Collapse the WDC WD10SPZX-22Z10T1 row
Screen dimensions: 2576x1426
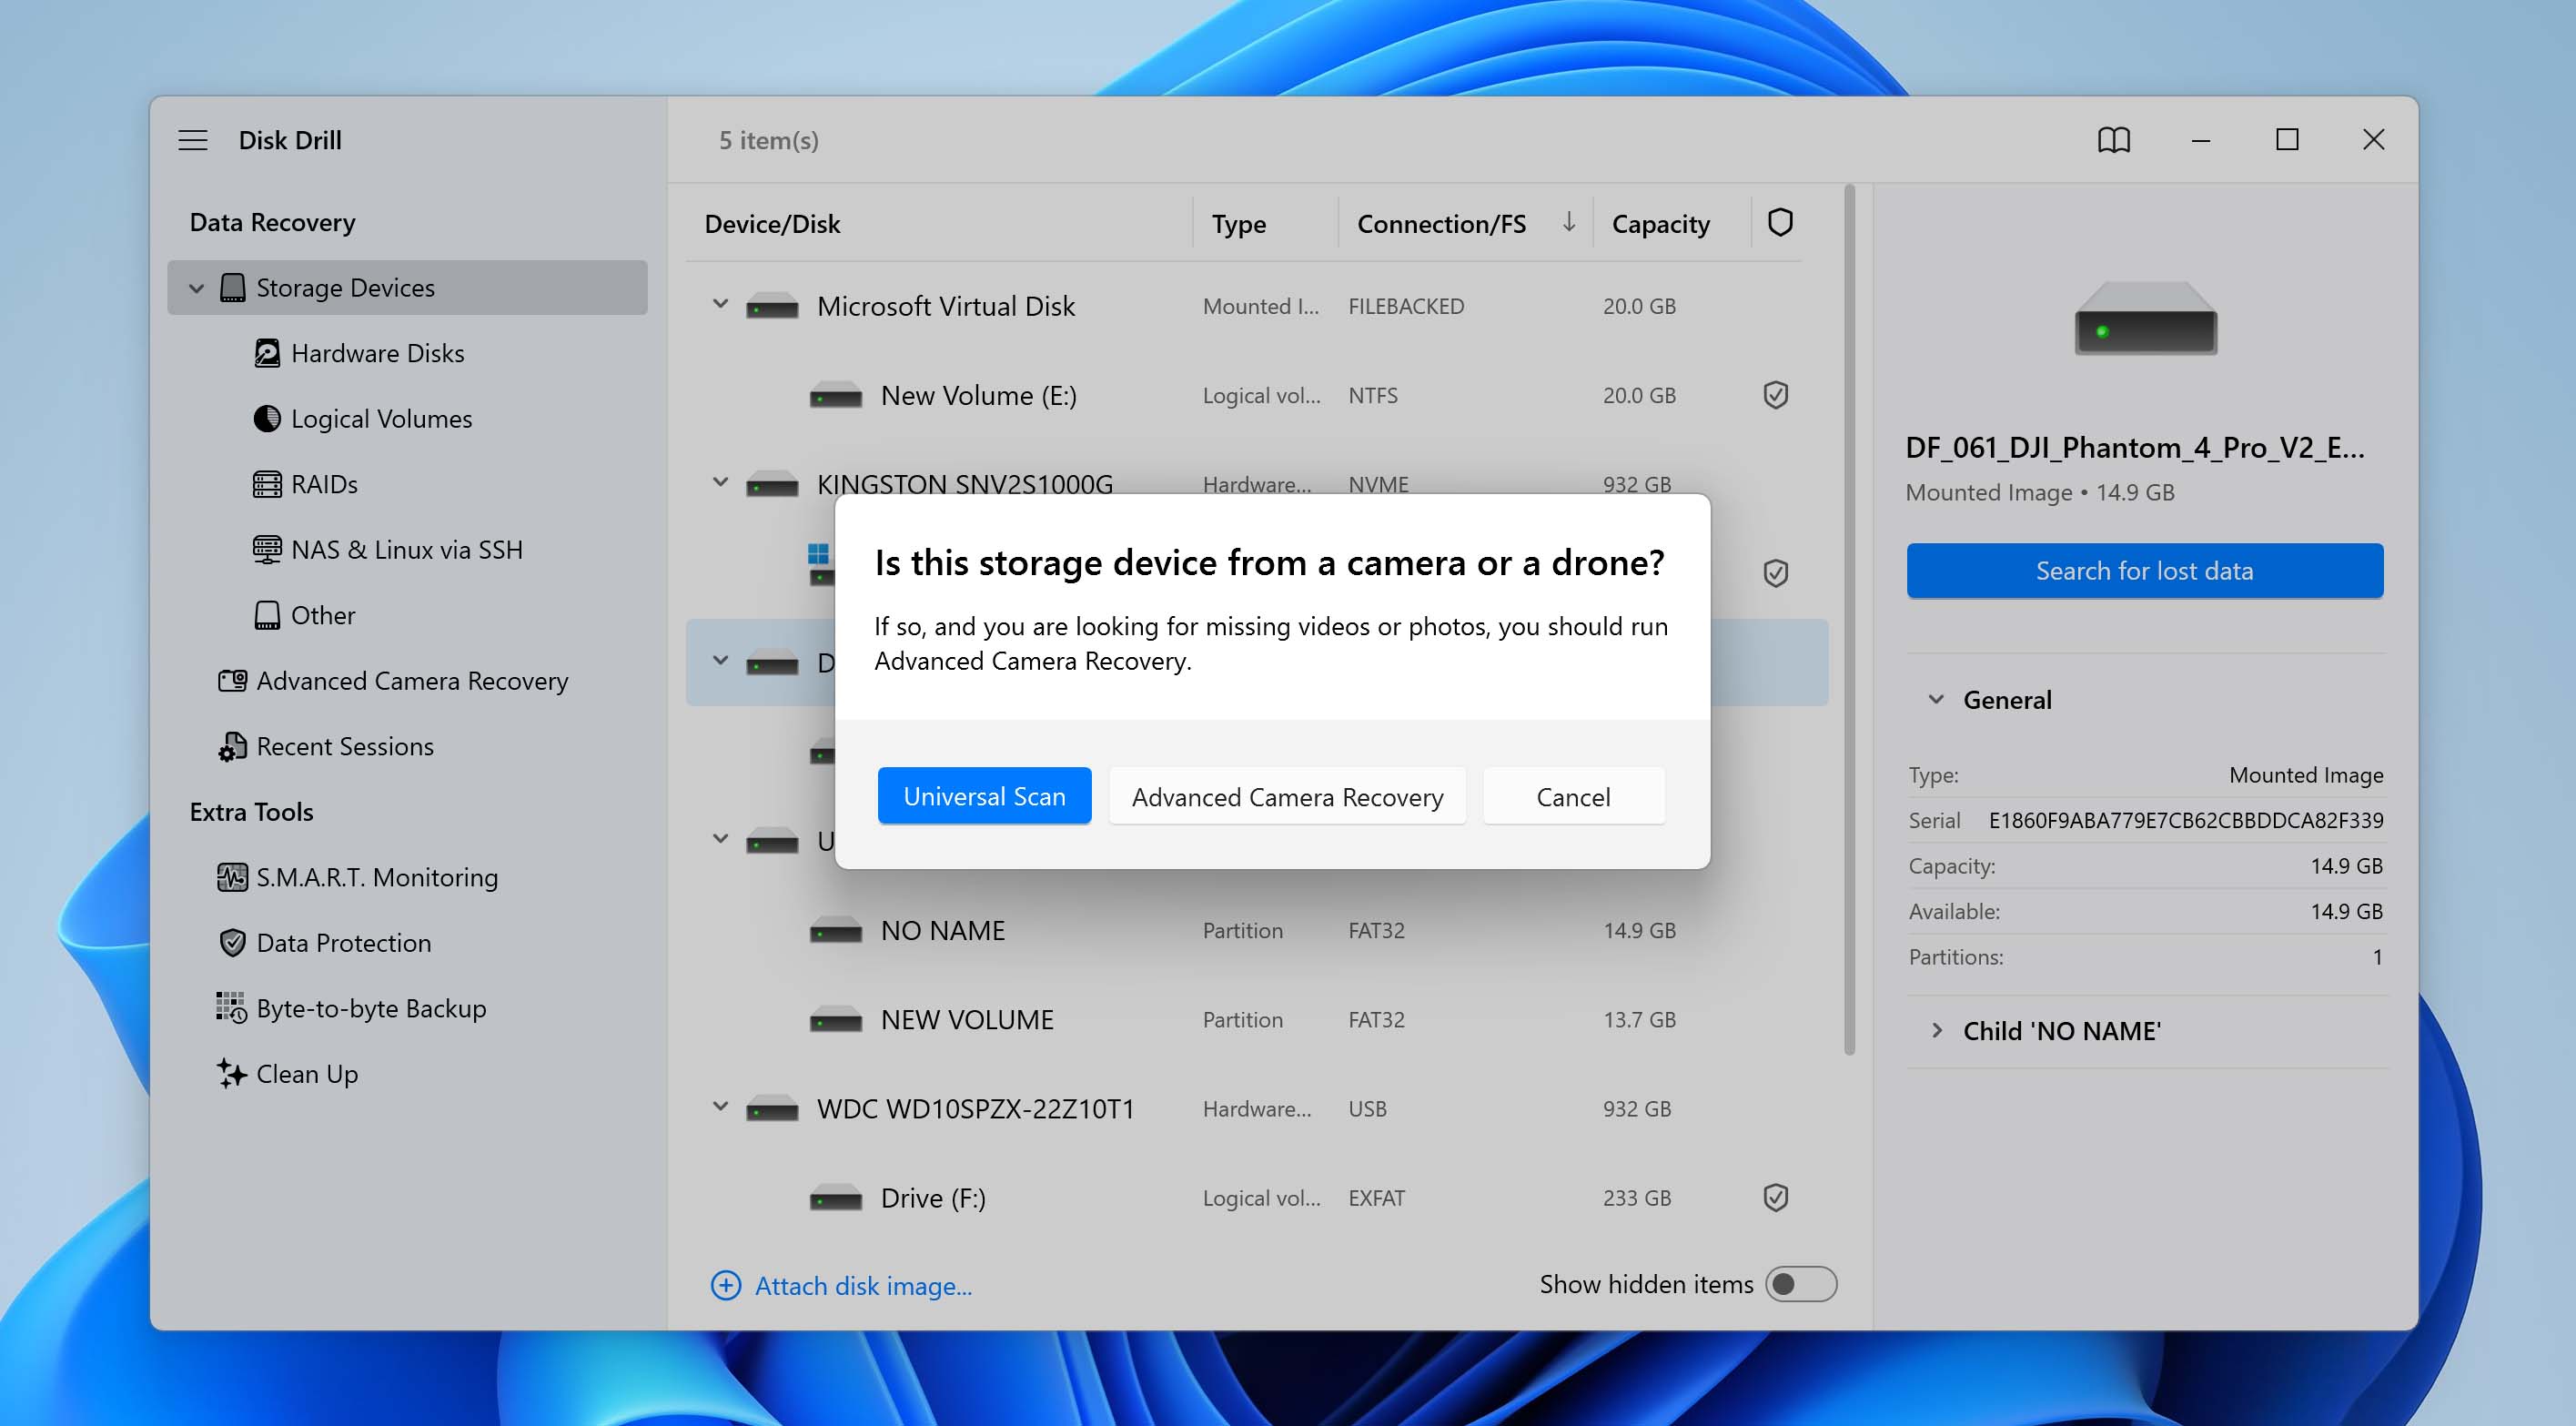[x=720, y=1106]
